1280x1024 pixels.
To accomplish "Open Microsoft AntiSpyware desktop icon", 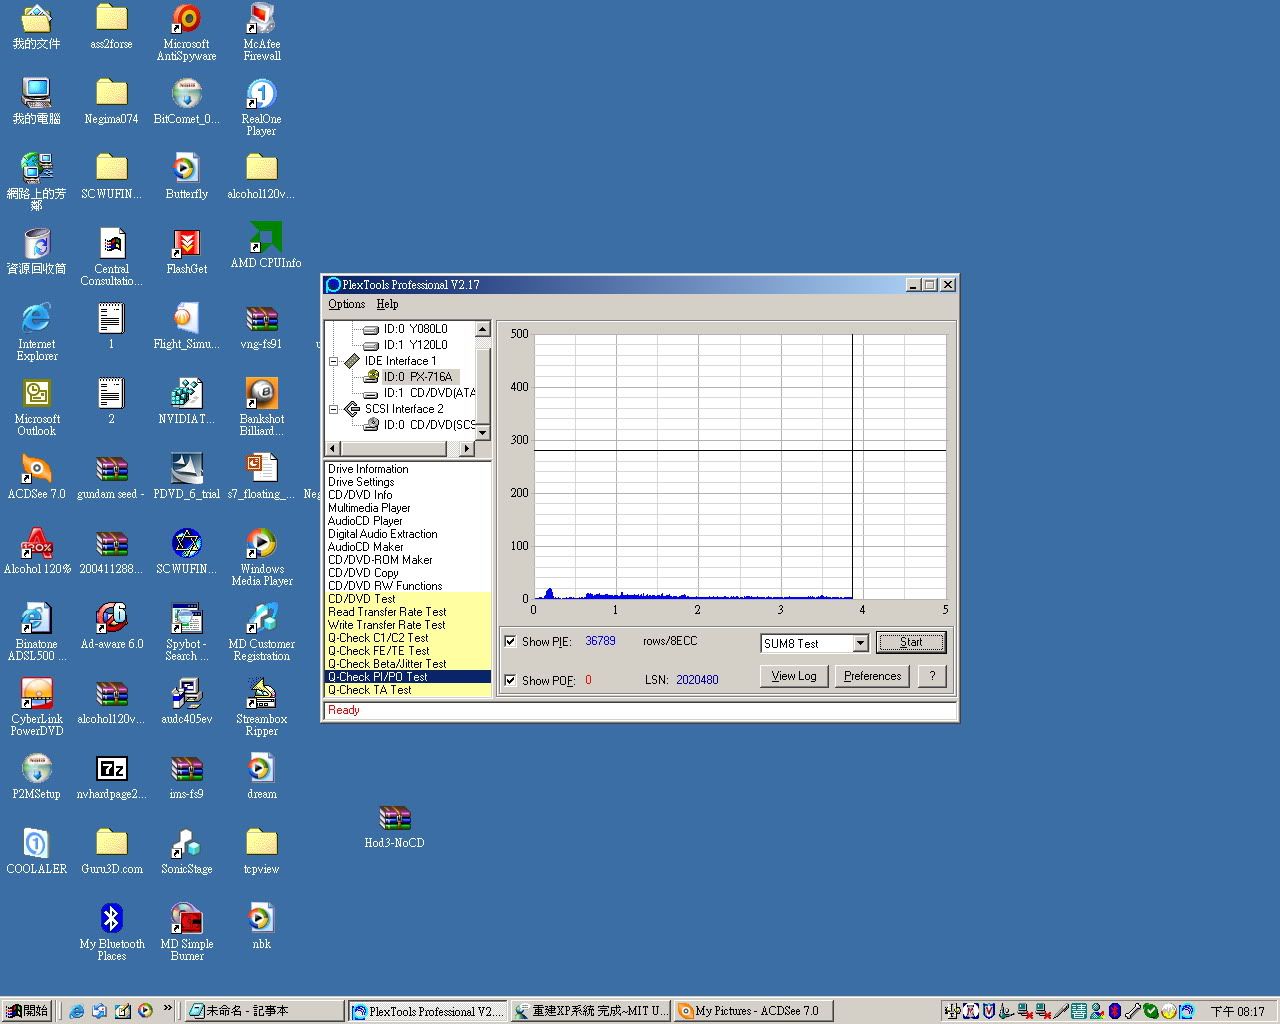I will pos(186,33).
